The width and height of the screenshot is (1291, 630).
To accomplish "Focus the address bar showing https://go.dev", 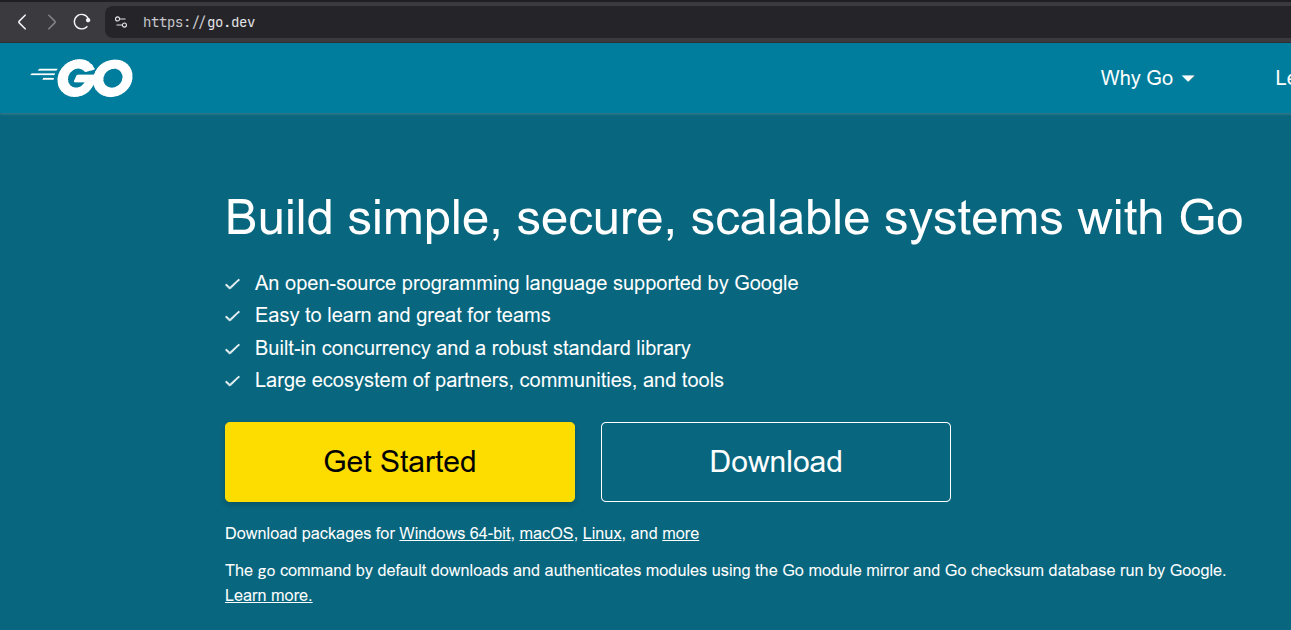I will (x=700, y=22).
